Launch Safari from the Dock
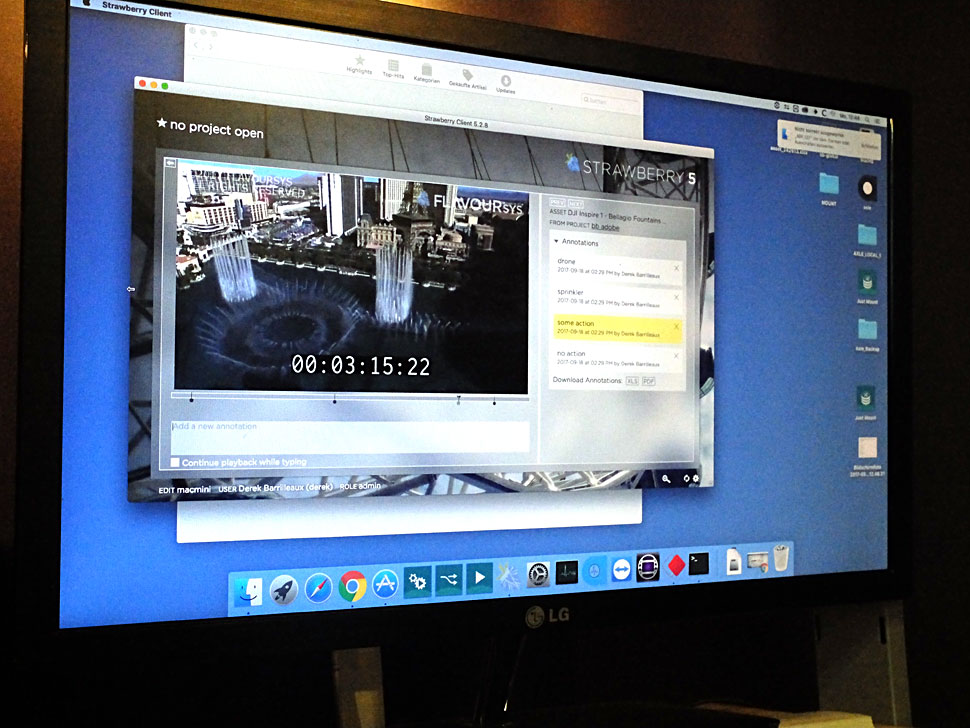 pos(318,588)
